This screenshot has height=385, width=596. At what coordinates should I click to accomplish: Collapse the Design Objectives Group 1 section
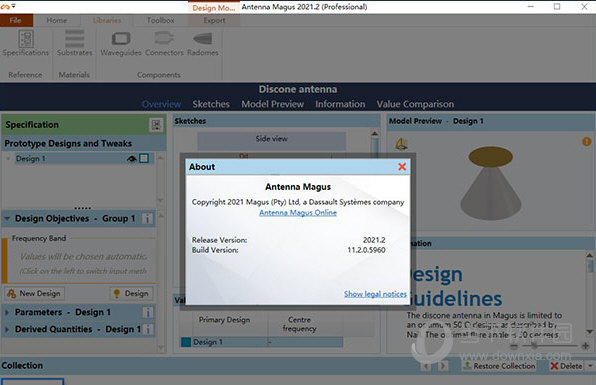(x=7, y=219)
